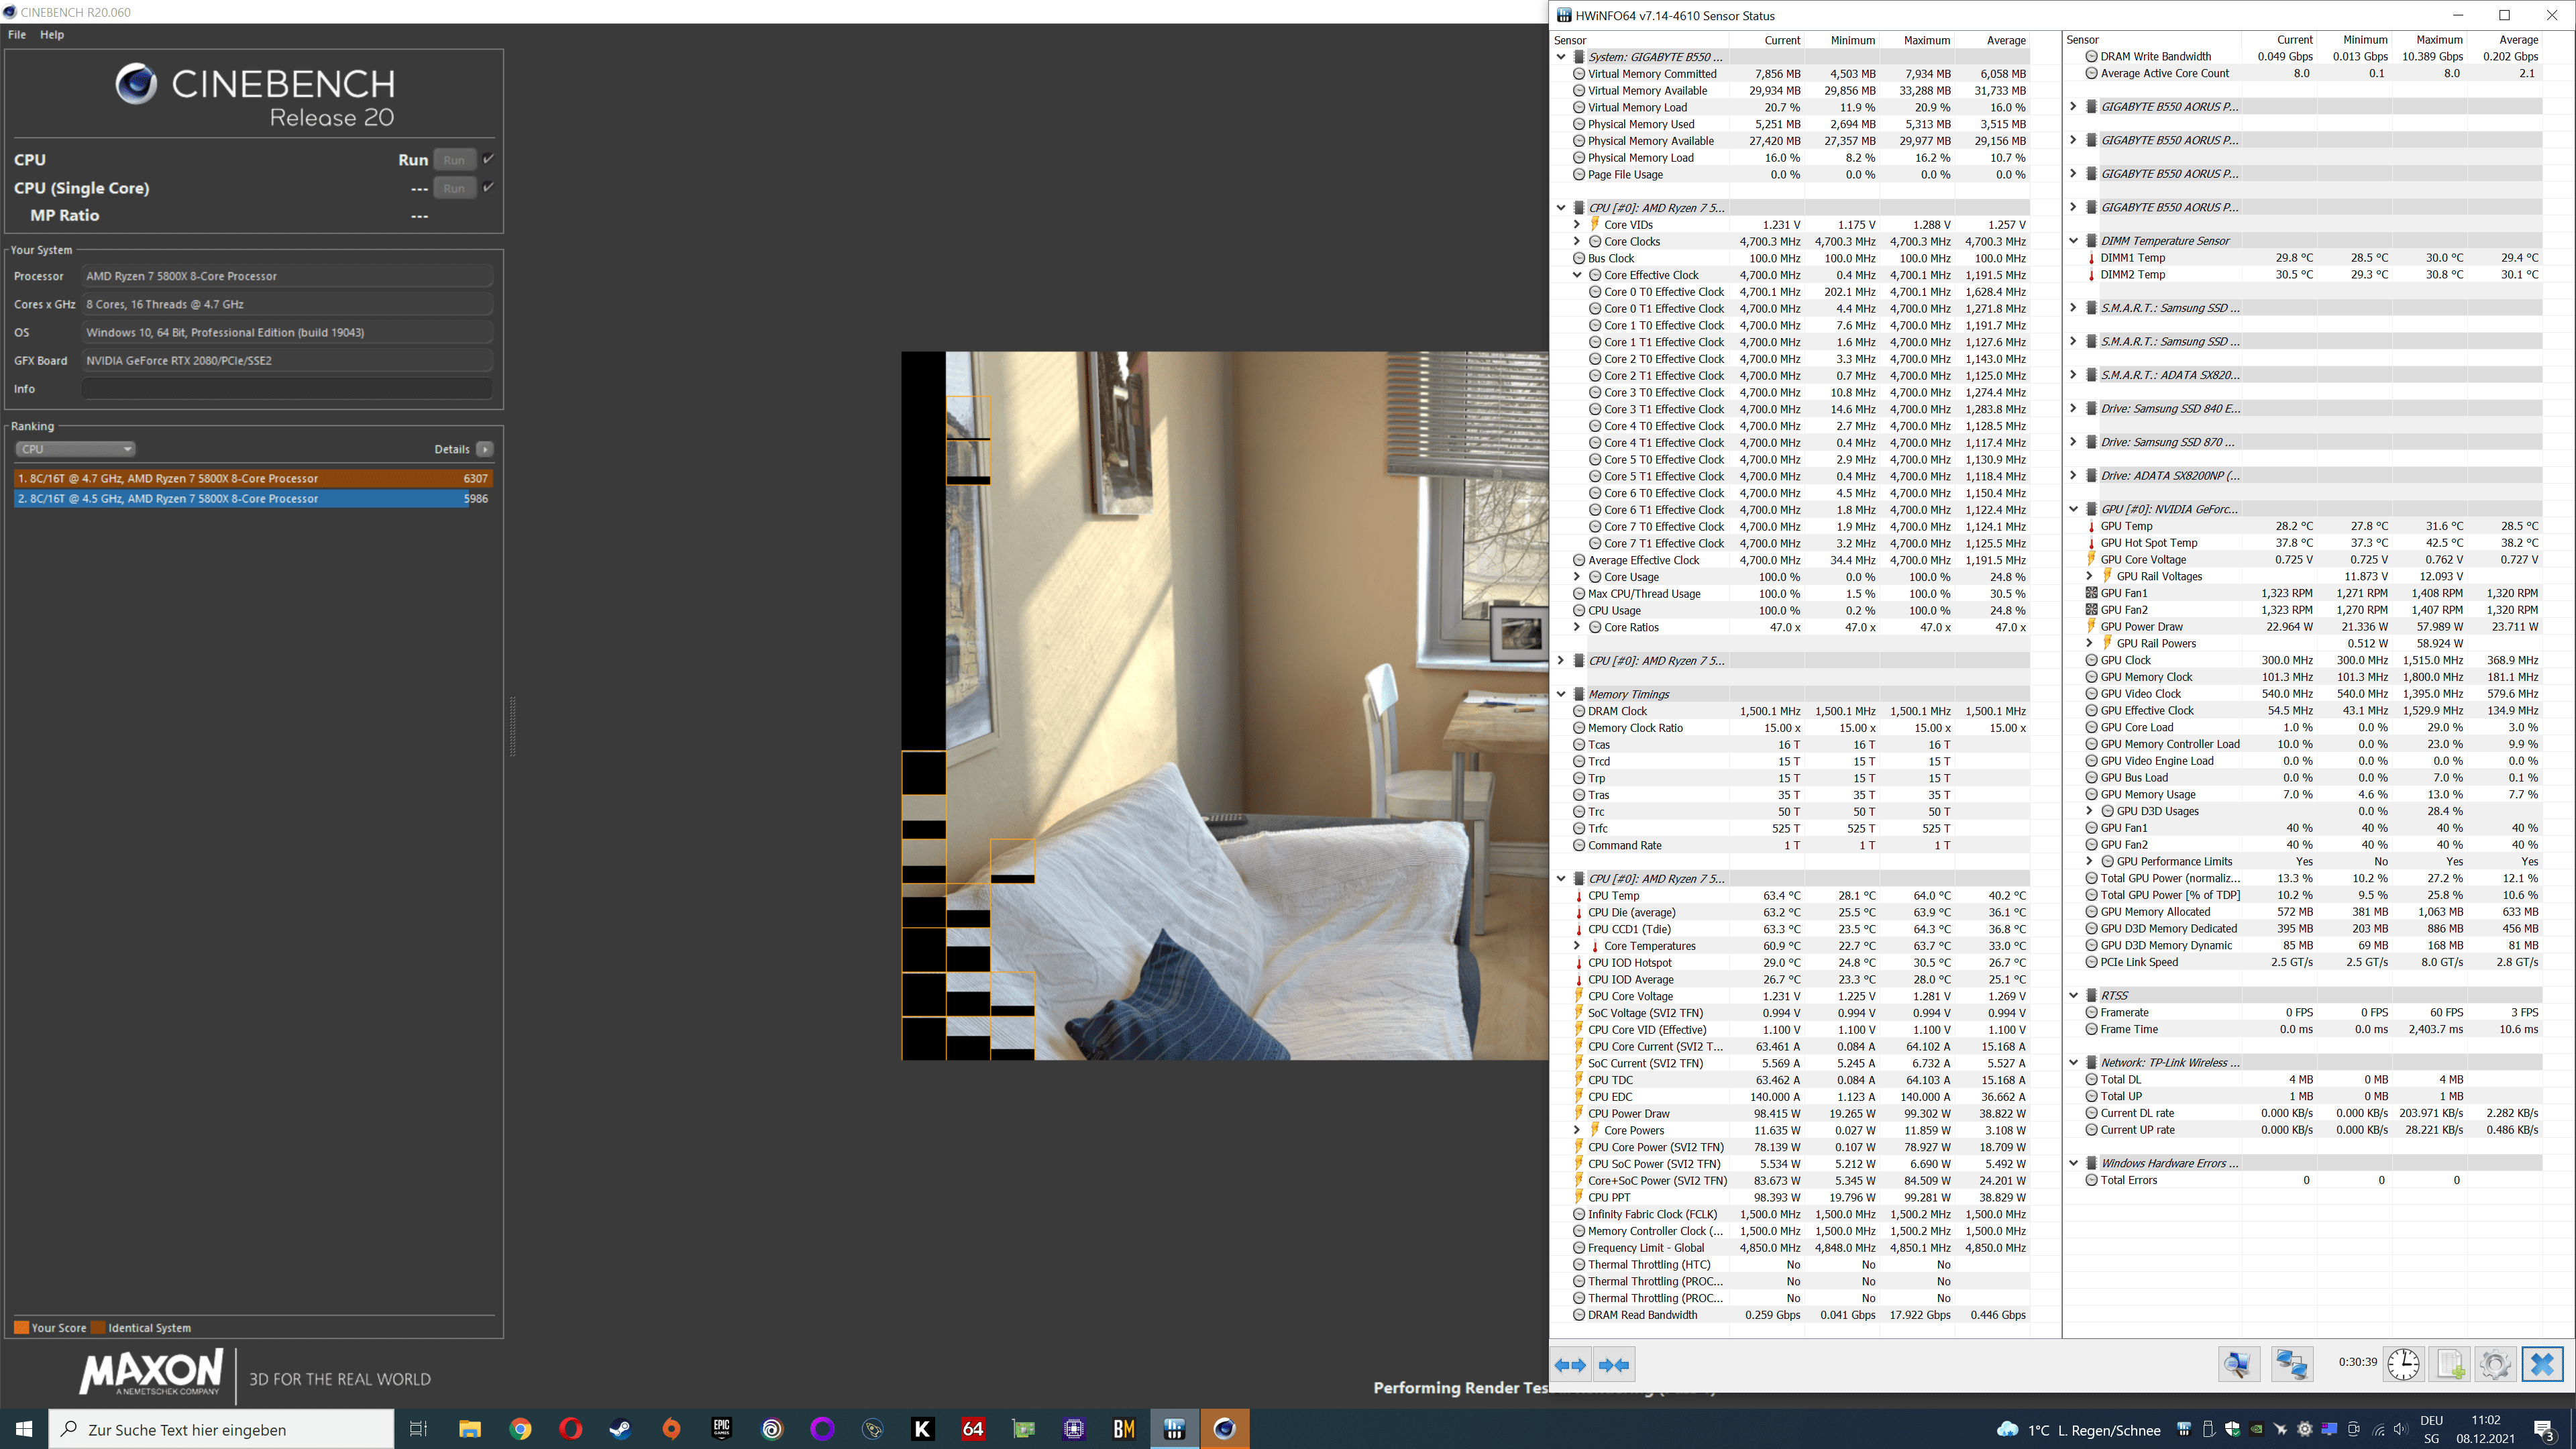Click the Cinebench side panel splitter handle
Screen dimensions: 2576x1449
pos(512,726)
